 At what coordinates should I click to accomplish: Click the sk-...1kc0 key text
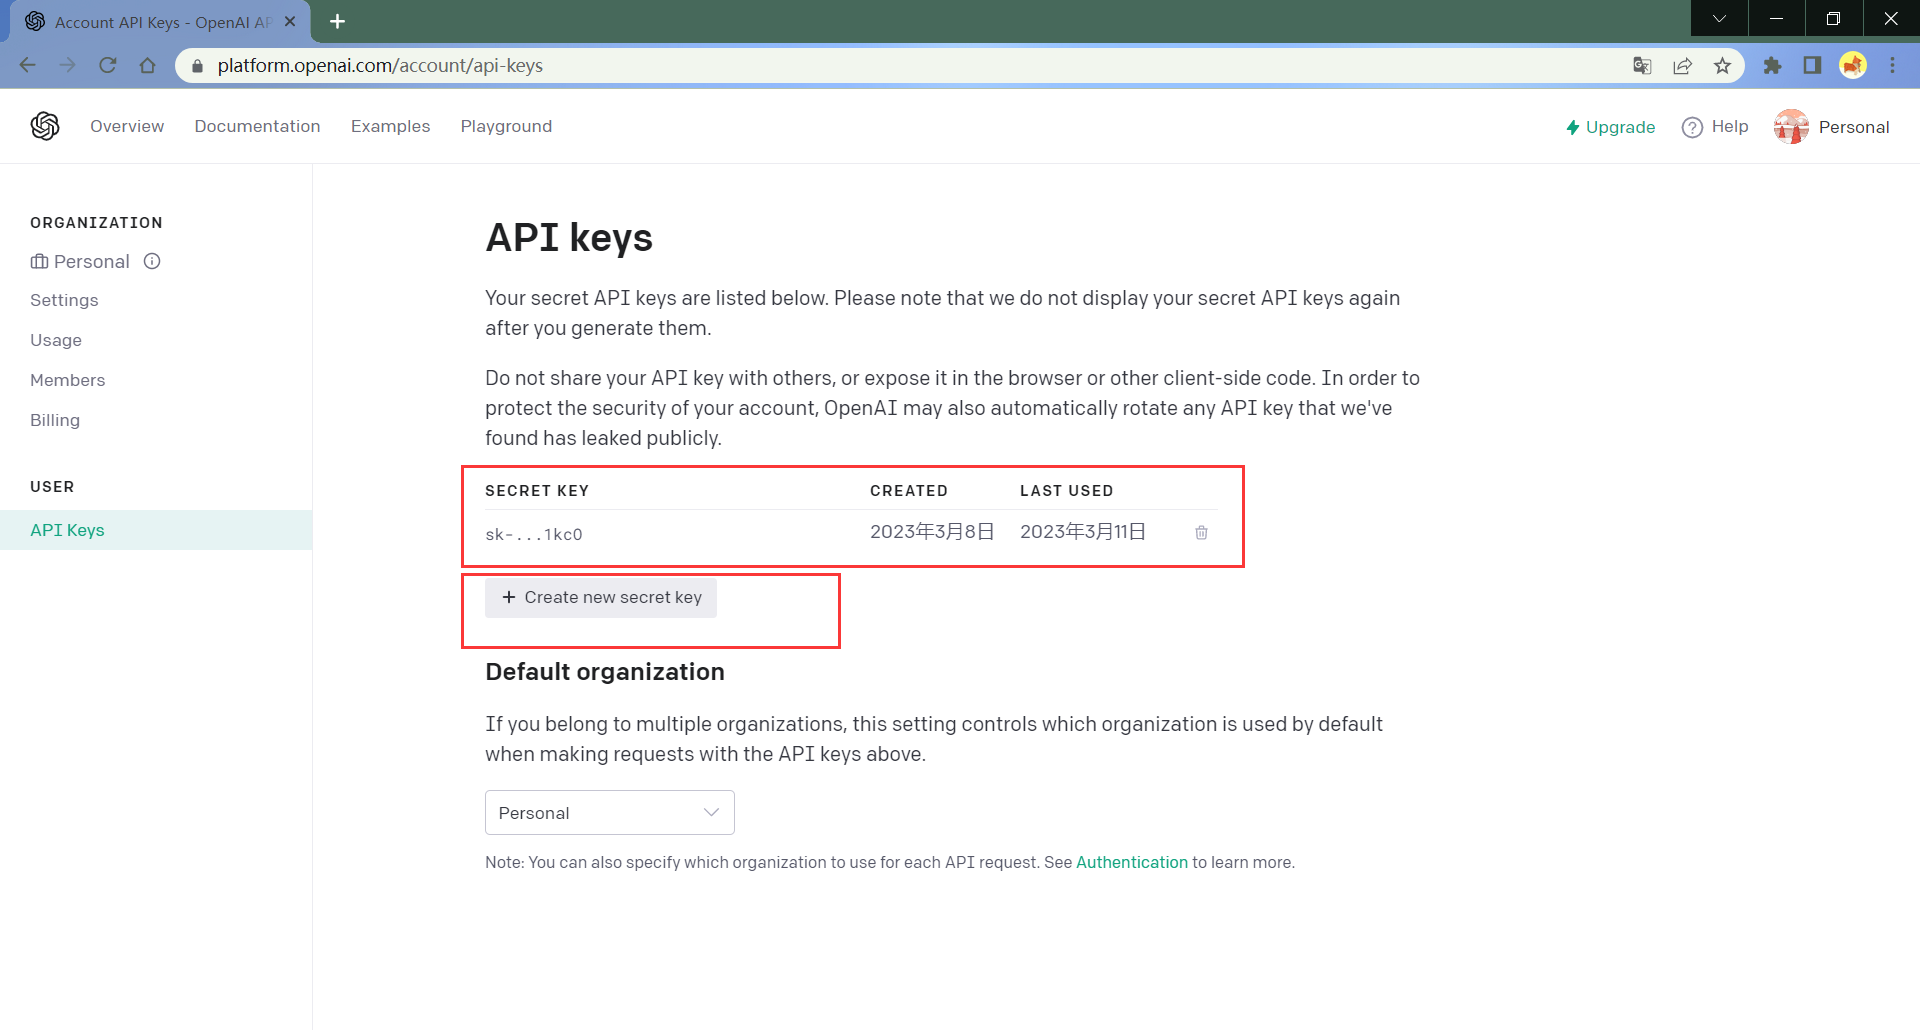[534, 535]
